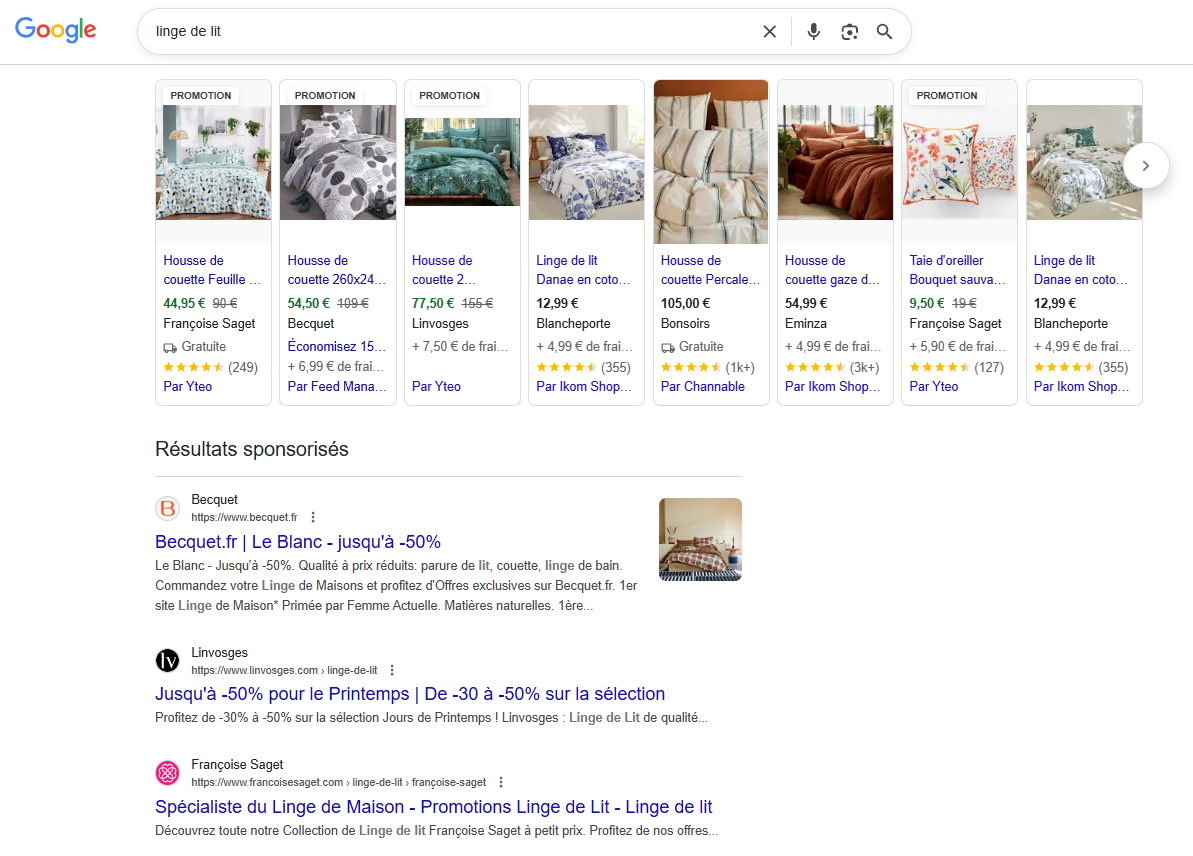This screenshot has width=1193, height=856.
Task: Click the Linvosges favicon logo
Action: coord(167,660)
